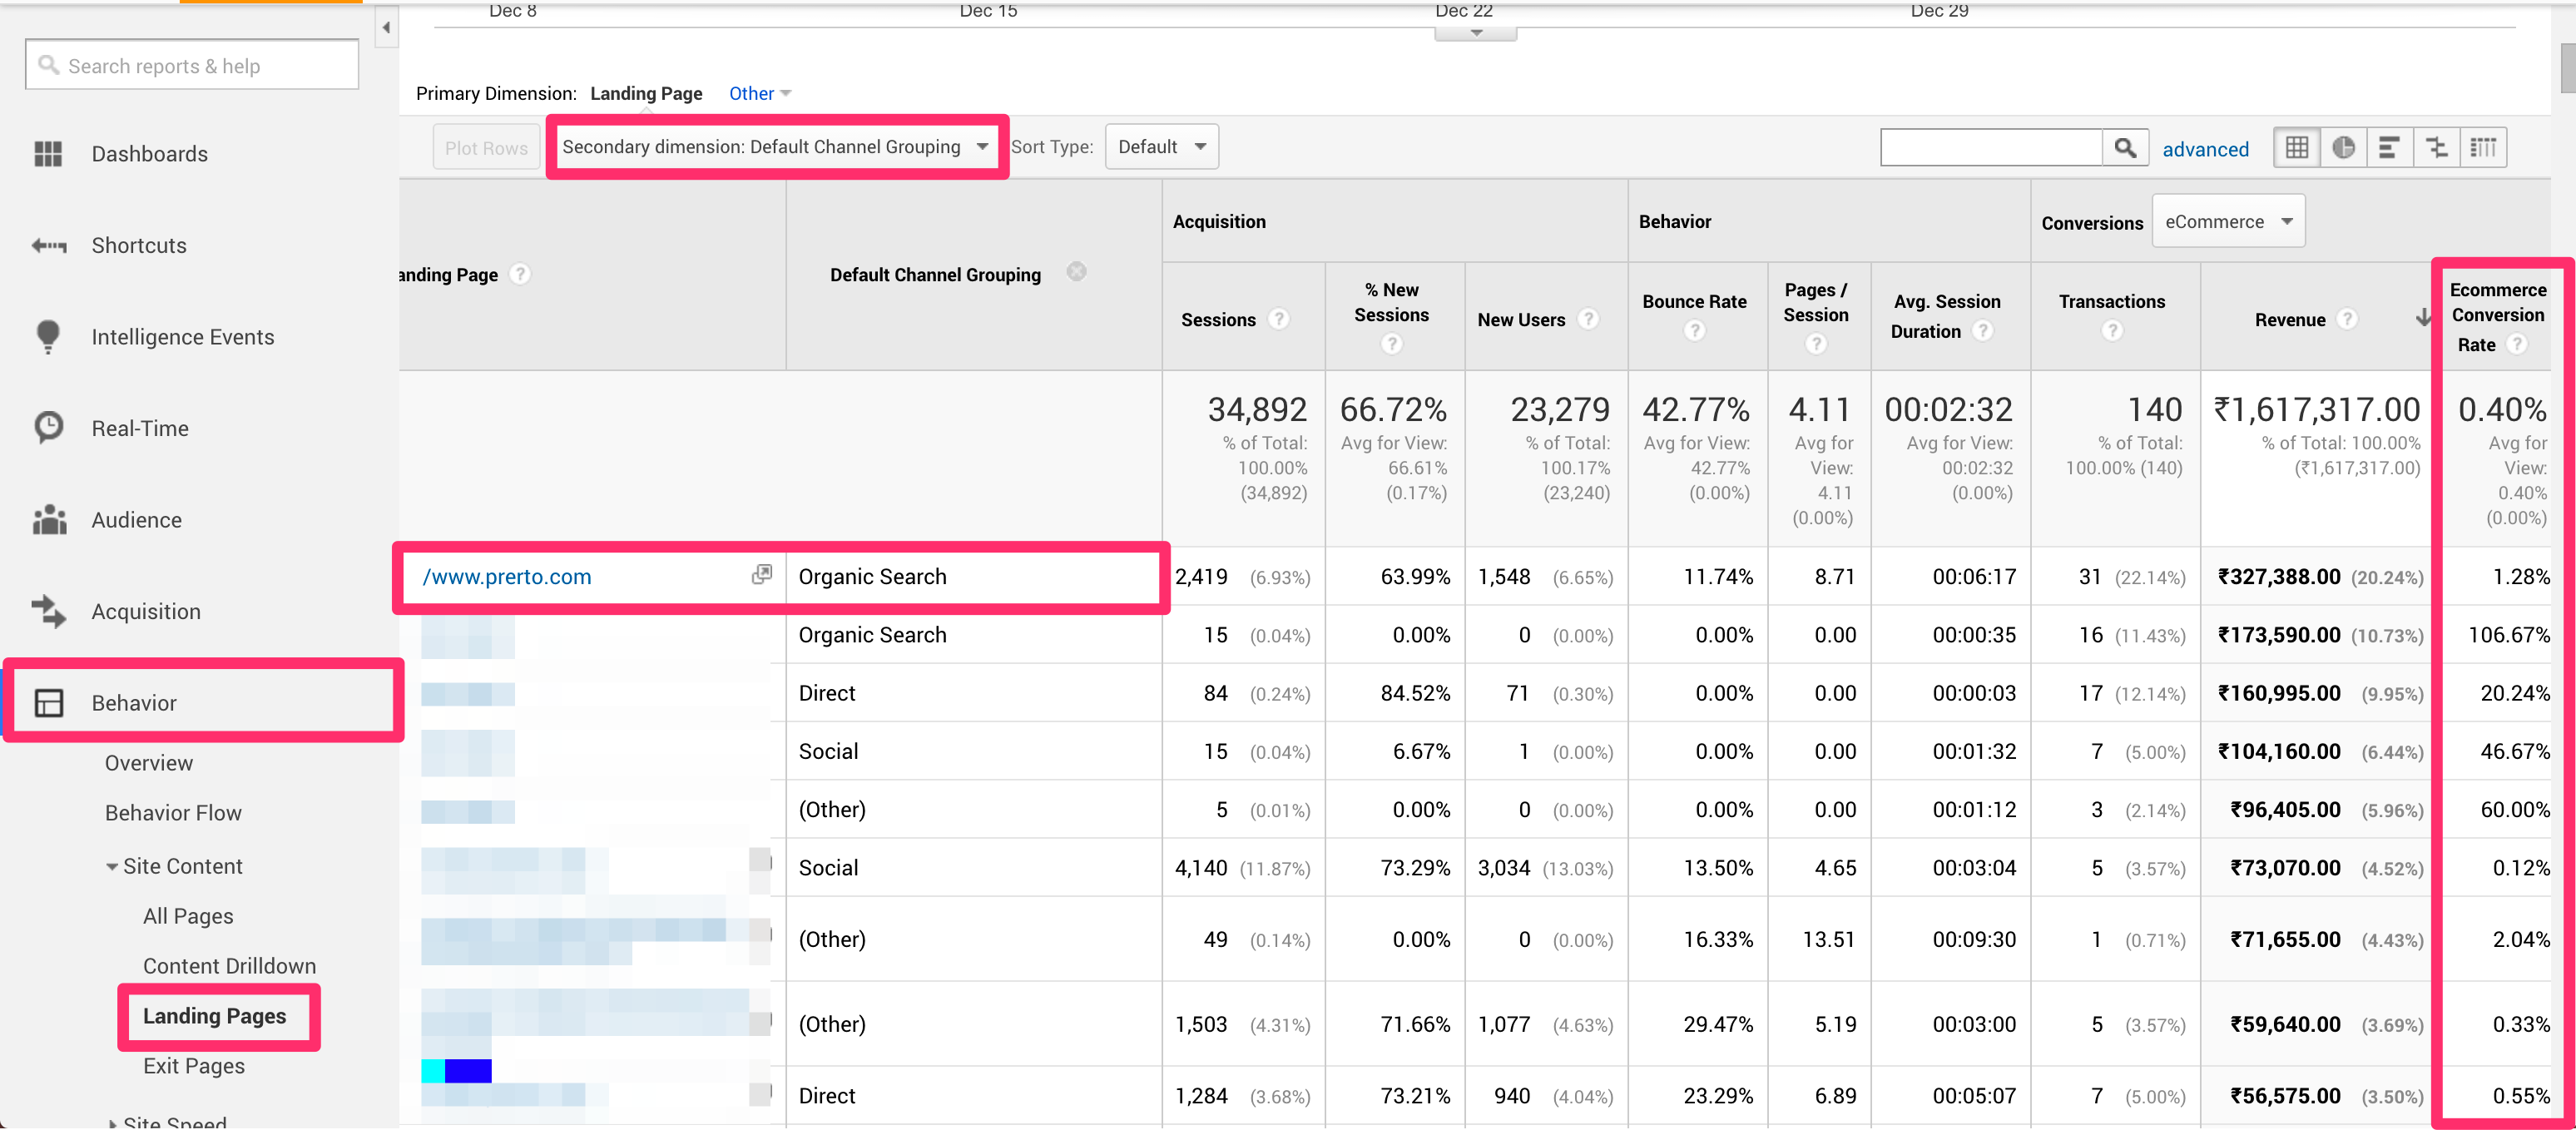
Task: Show help for Transactions metric
Action: (2111, 330)
